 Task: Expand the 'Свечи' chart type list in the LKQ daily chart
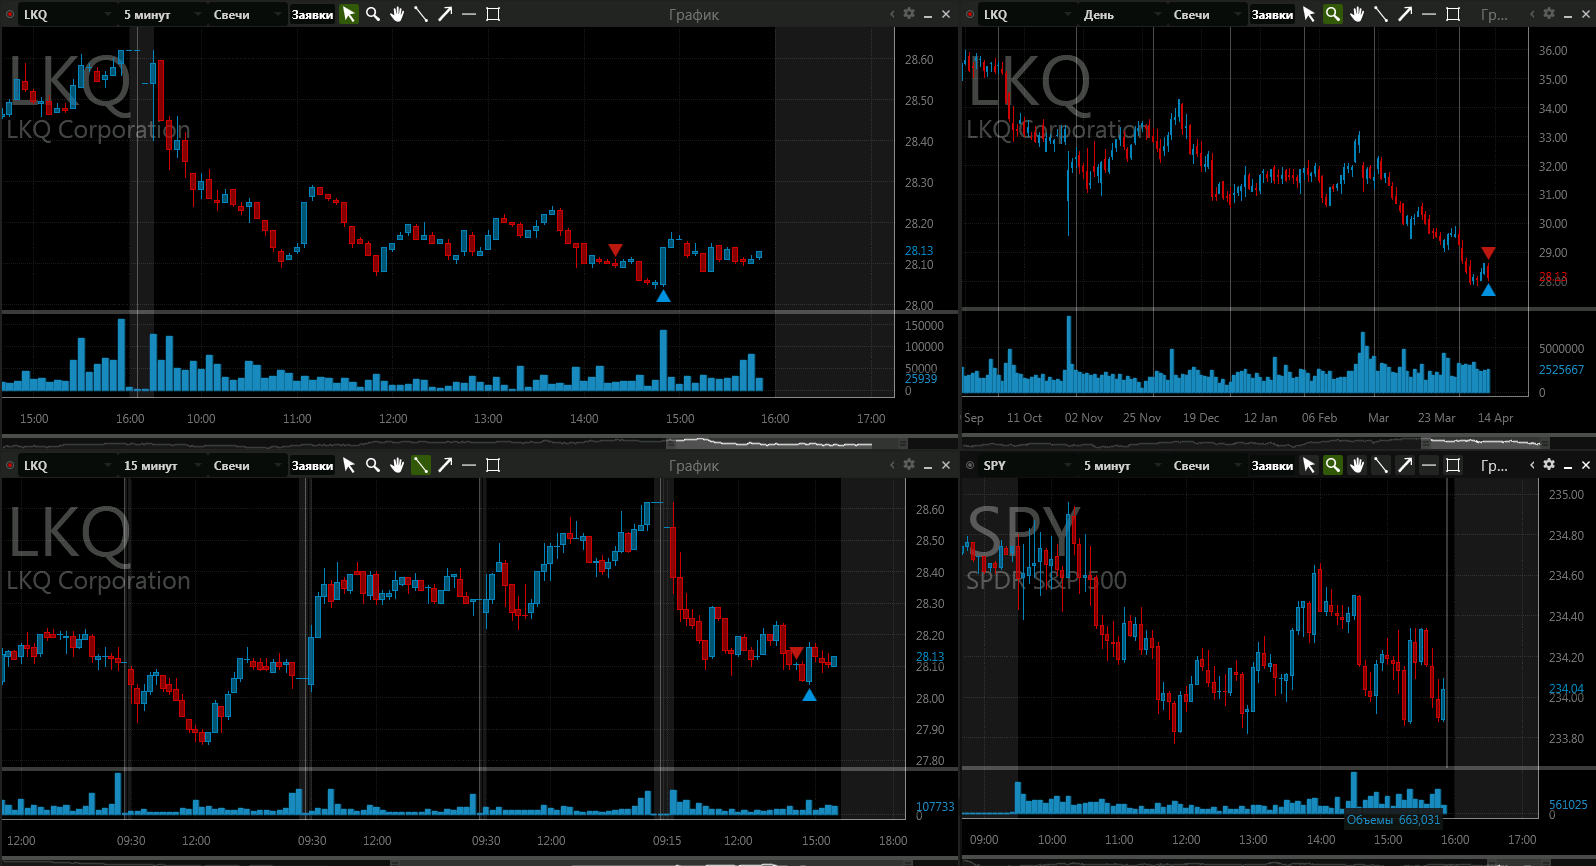[x=1206, y=15]
